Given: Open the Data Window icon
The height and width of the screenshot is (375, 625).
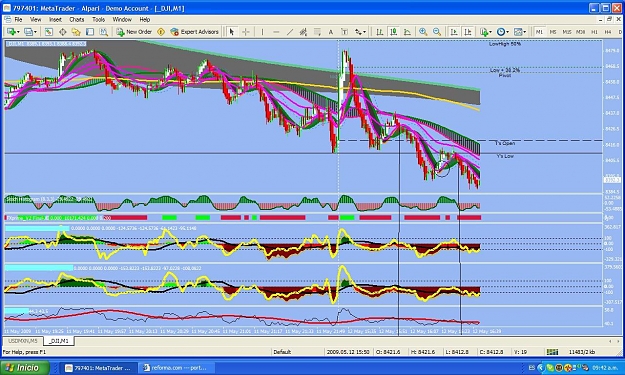Looking at the screenshot, I should [x=63, y=32].
